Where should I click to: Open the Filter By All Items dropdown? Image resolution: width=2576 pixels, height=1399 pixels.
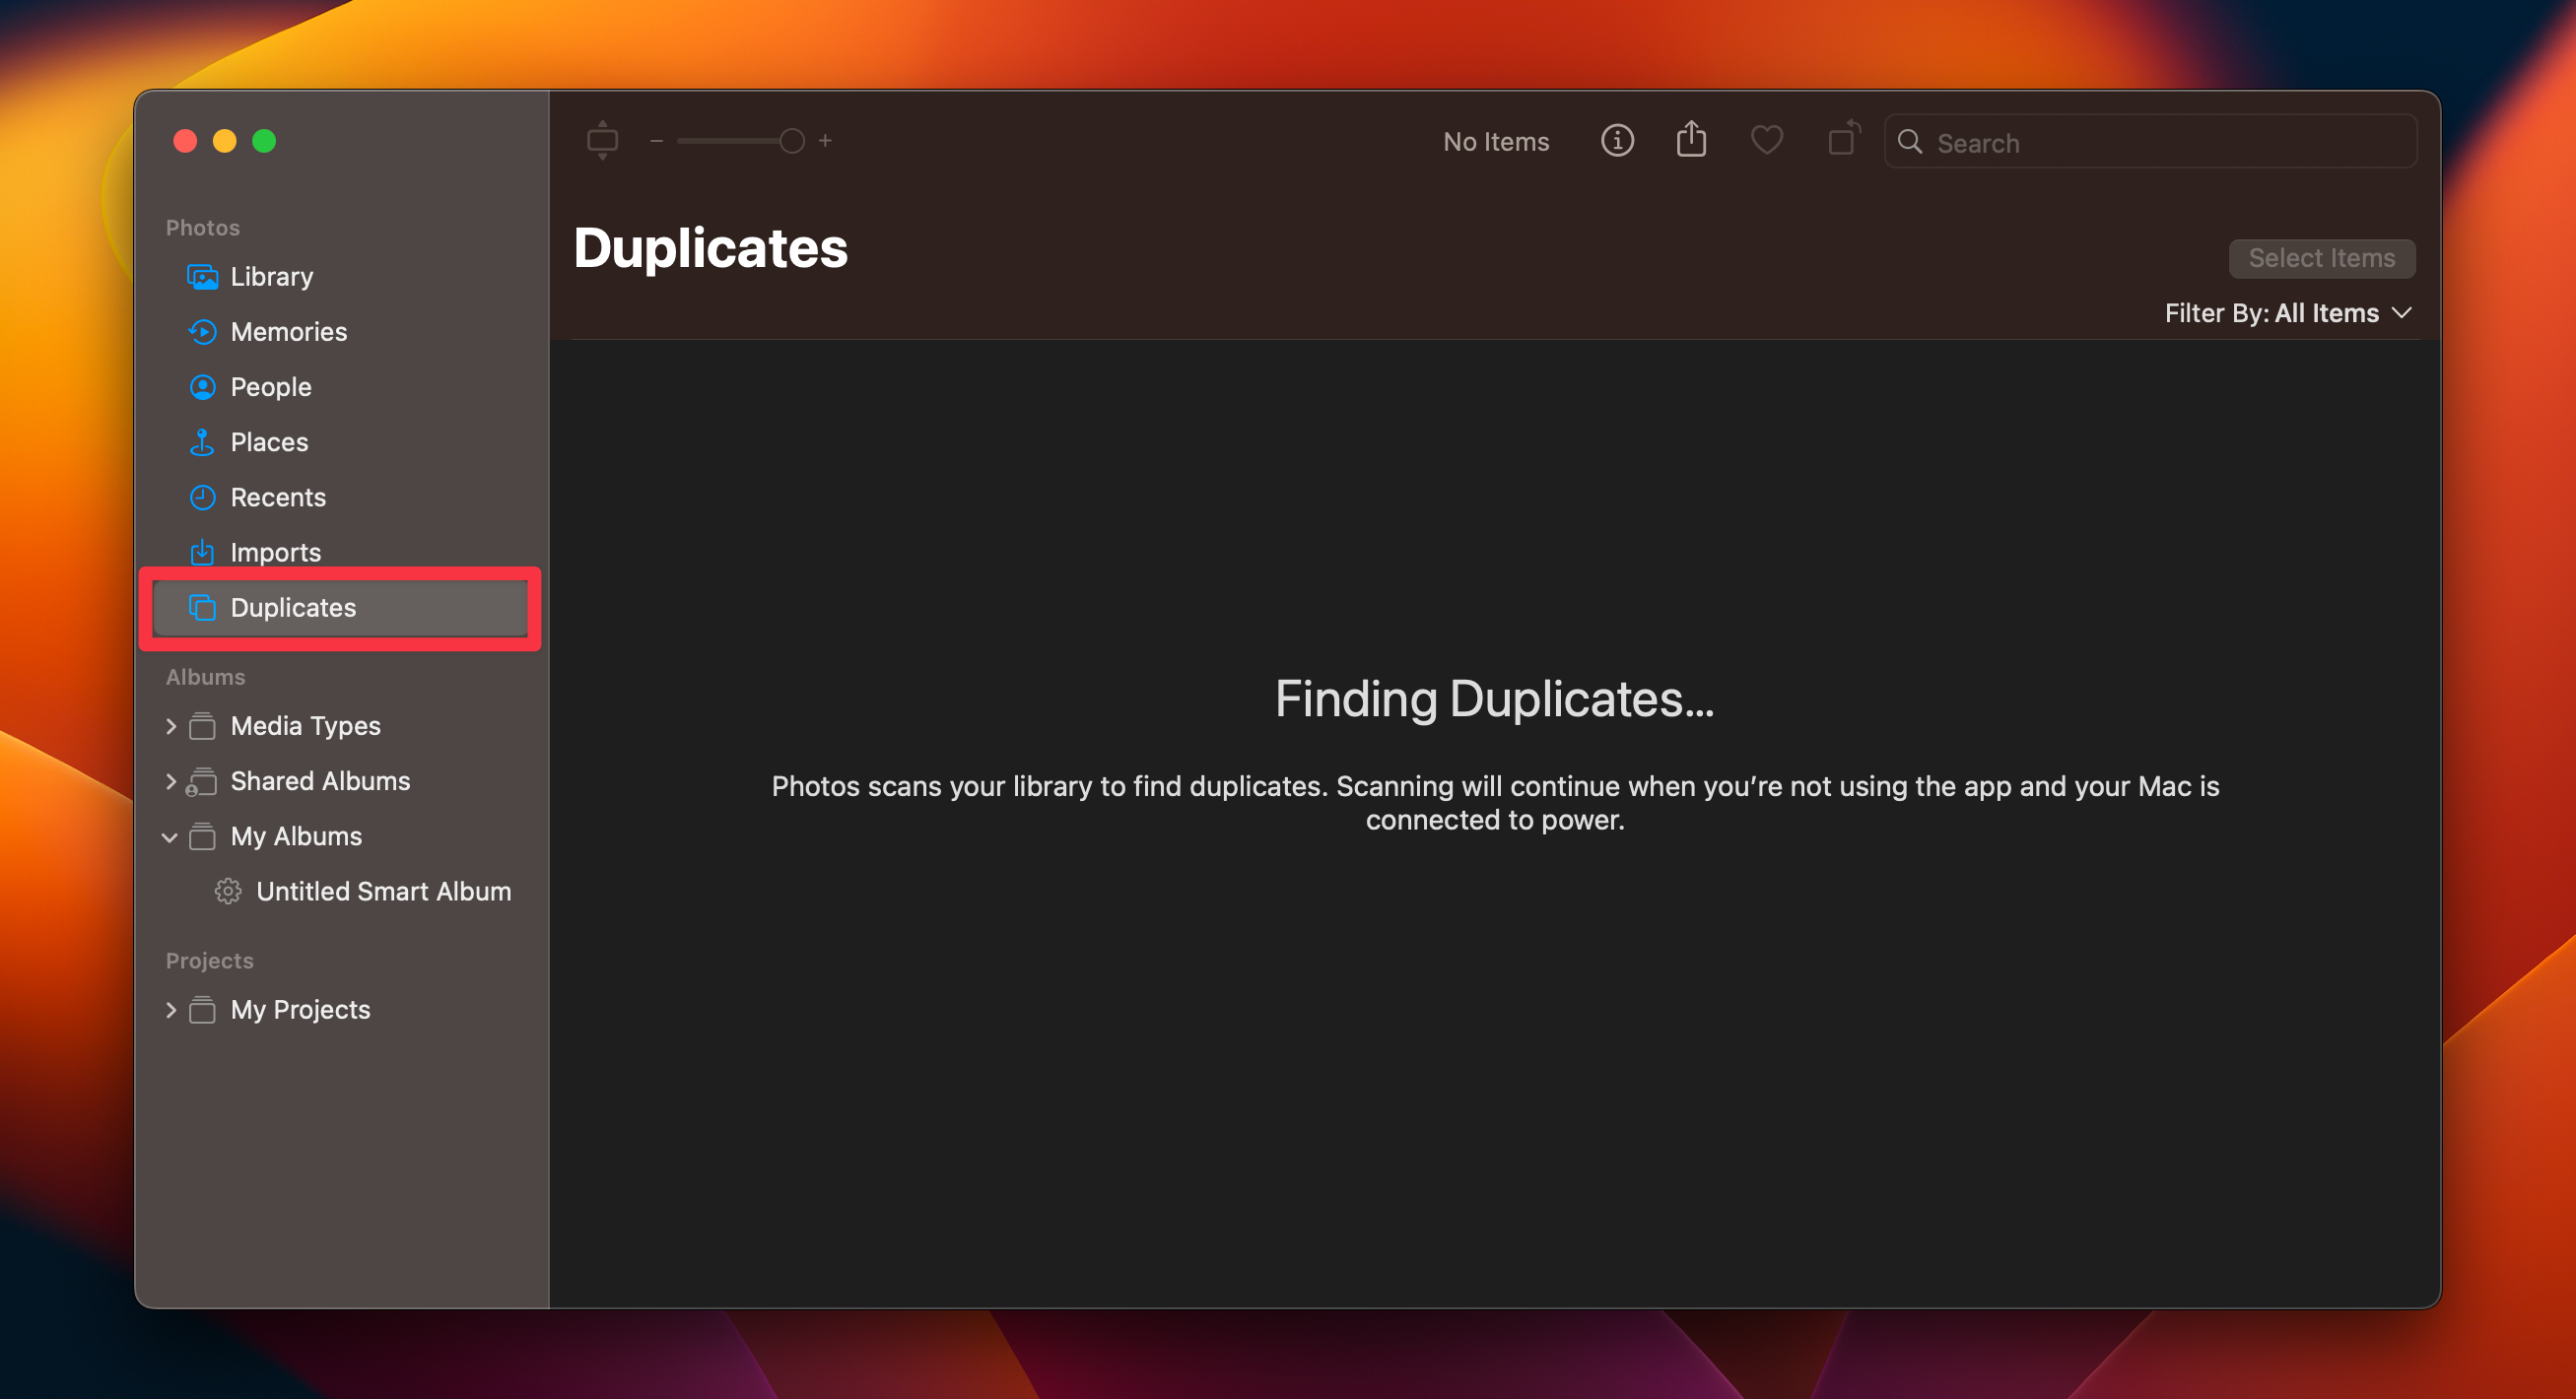tap(2289, 313)
